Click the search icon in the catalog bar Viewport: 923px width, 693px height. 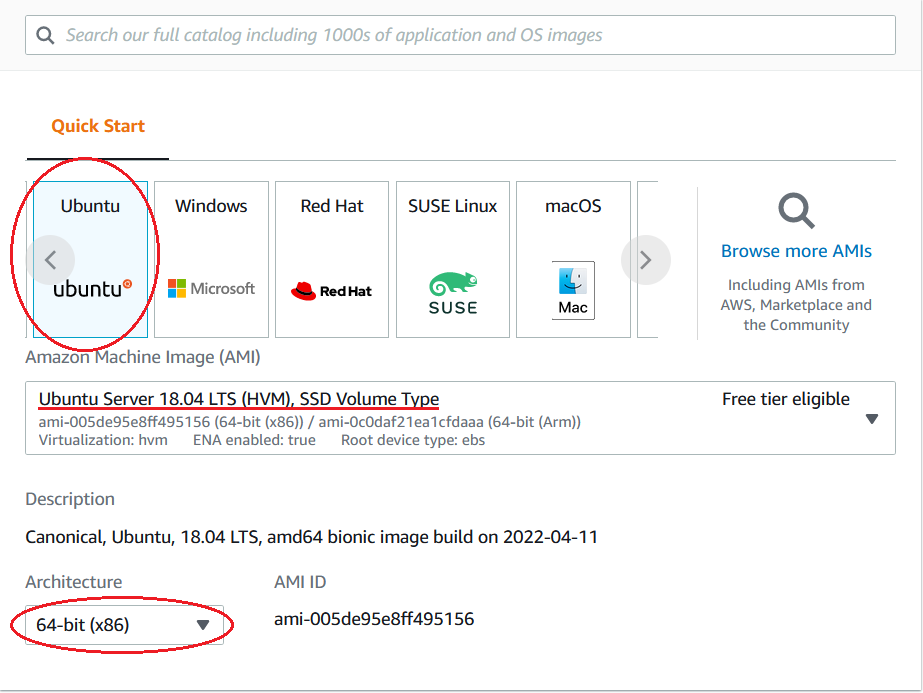[x=45, y=34]
